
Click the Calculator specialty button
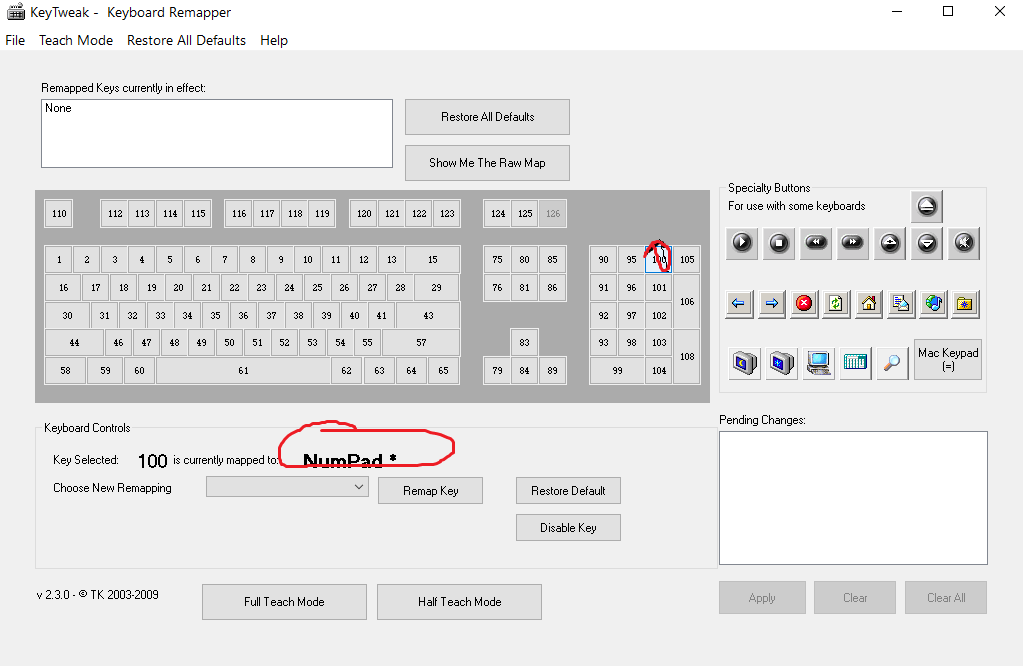(x=854, y=362)
